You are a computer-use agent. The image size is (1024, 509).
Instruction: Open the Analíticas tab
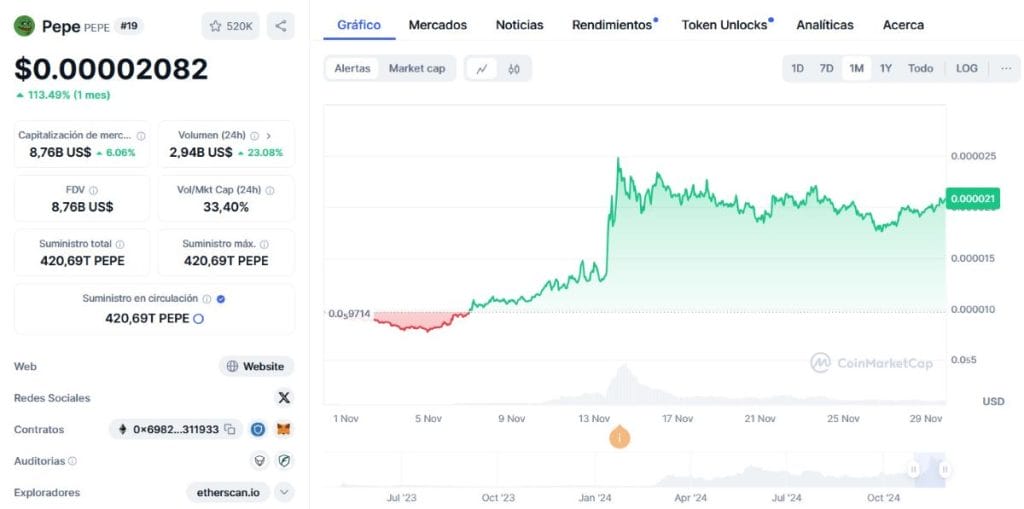(825, 25)
